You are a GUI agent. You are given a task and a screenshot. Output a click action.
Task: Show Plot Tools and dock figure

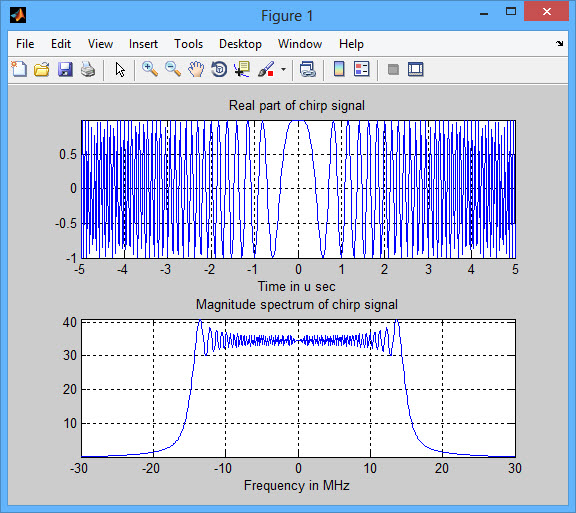pyautogui.click(x=415, y=69)
